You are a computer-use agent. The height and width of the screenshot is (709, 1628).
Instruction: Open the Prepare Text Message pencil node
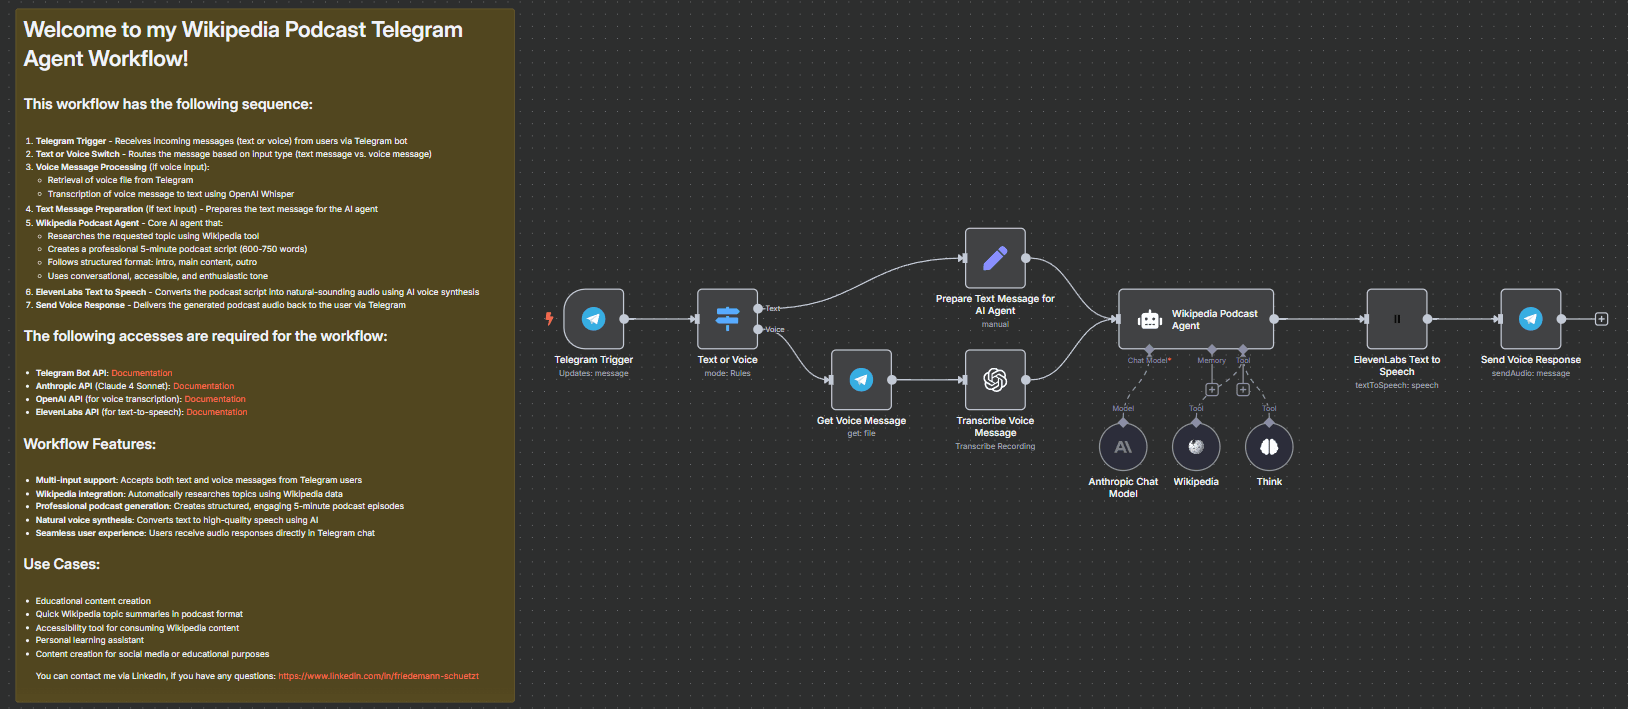pos(995,258)
